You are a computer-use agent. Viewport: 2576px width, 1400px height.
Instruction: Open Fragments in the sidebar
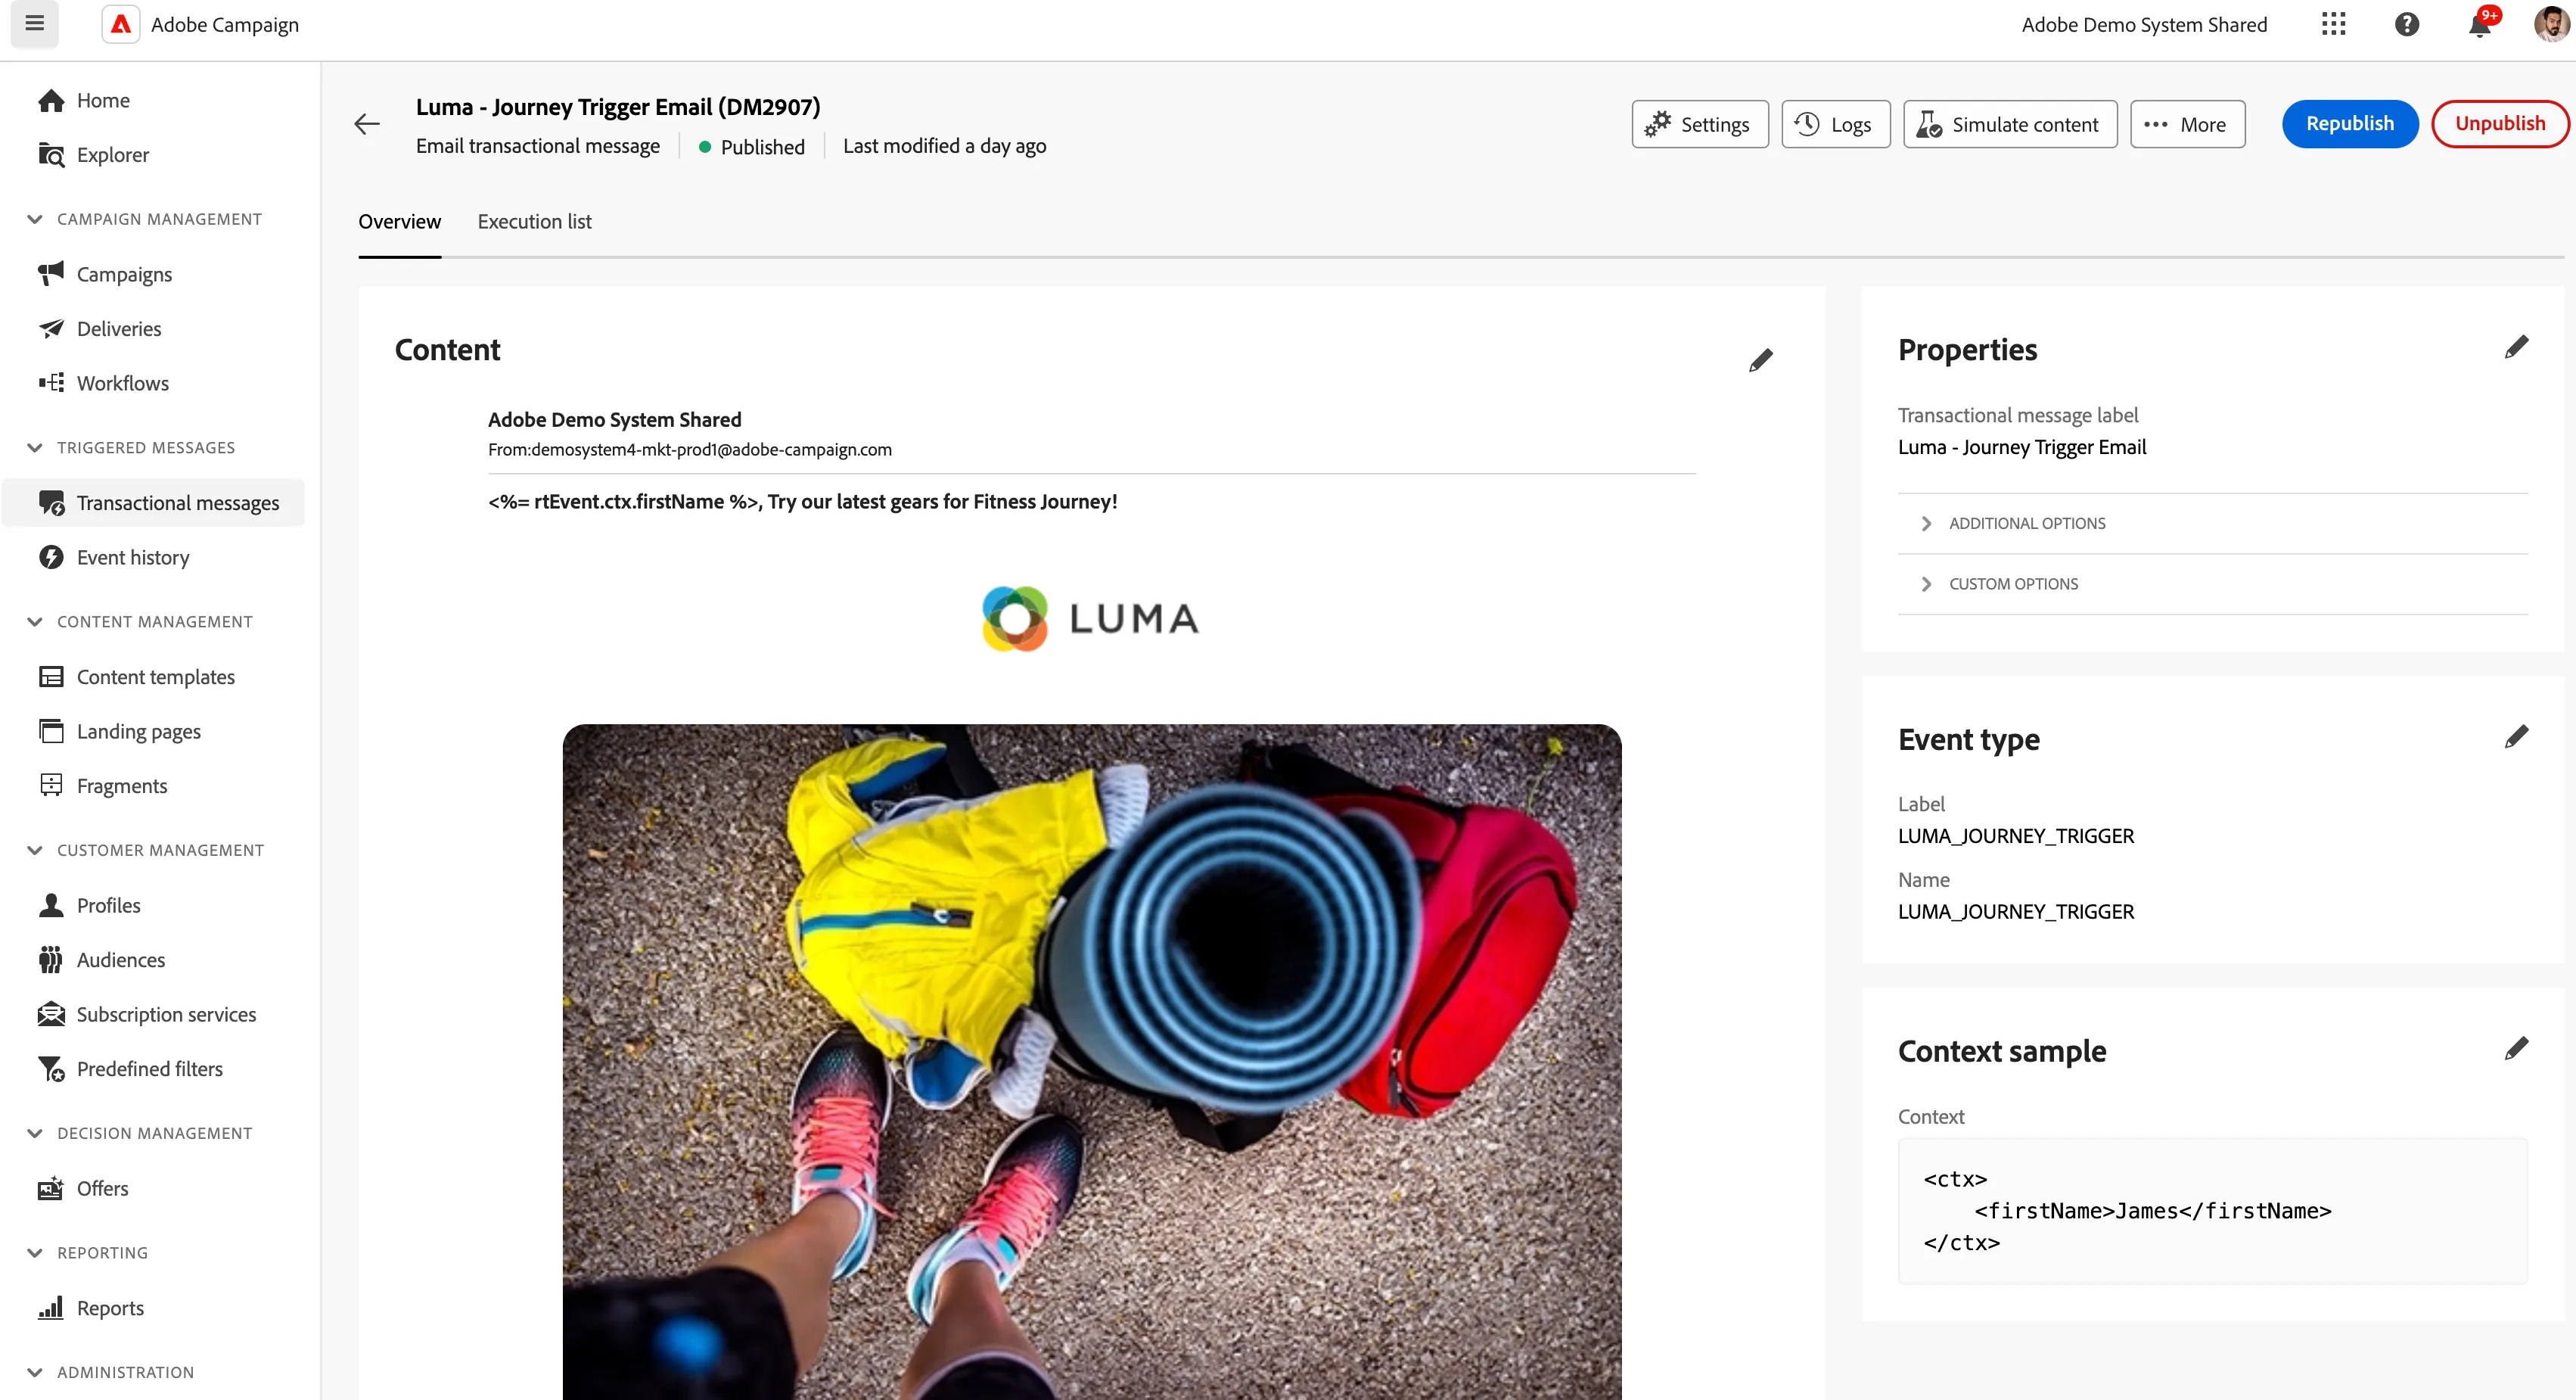(152, 786)
